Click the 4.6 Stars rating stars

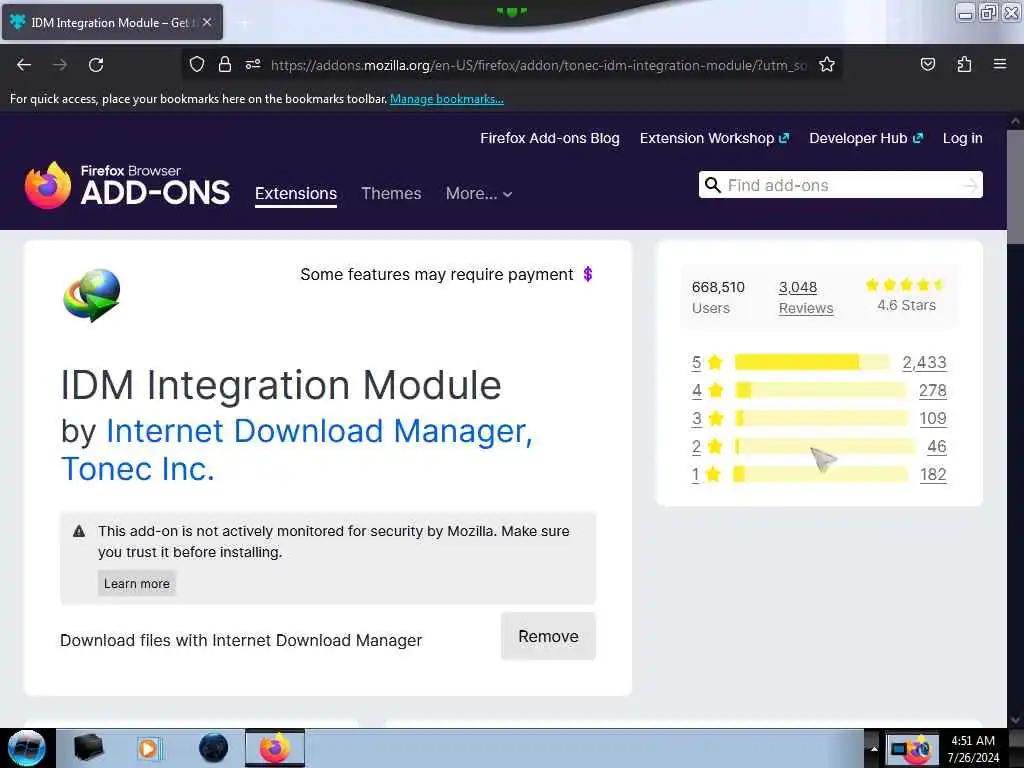click(905, 284)
